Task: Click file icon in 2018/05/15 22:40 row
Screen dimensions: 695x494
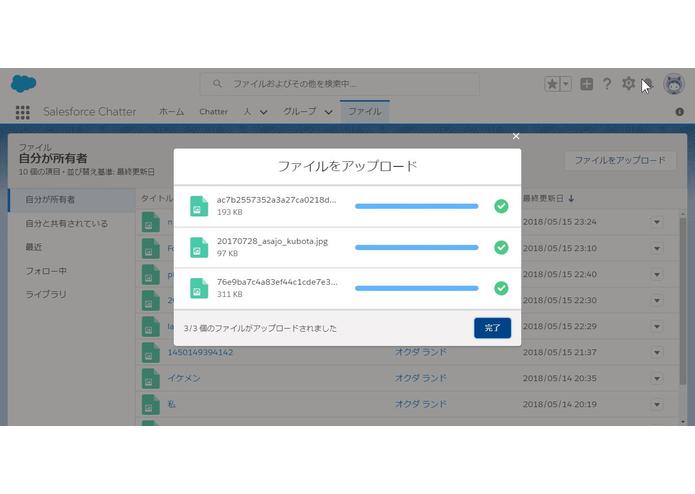Action: pyautogui.click(x=151, y=275)
